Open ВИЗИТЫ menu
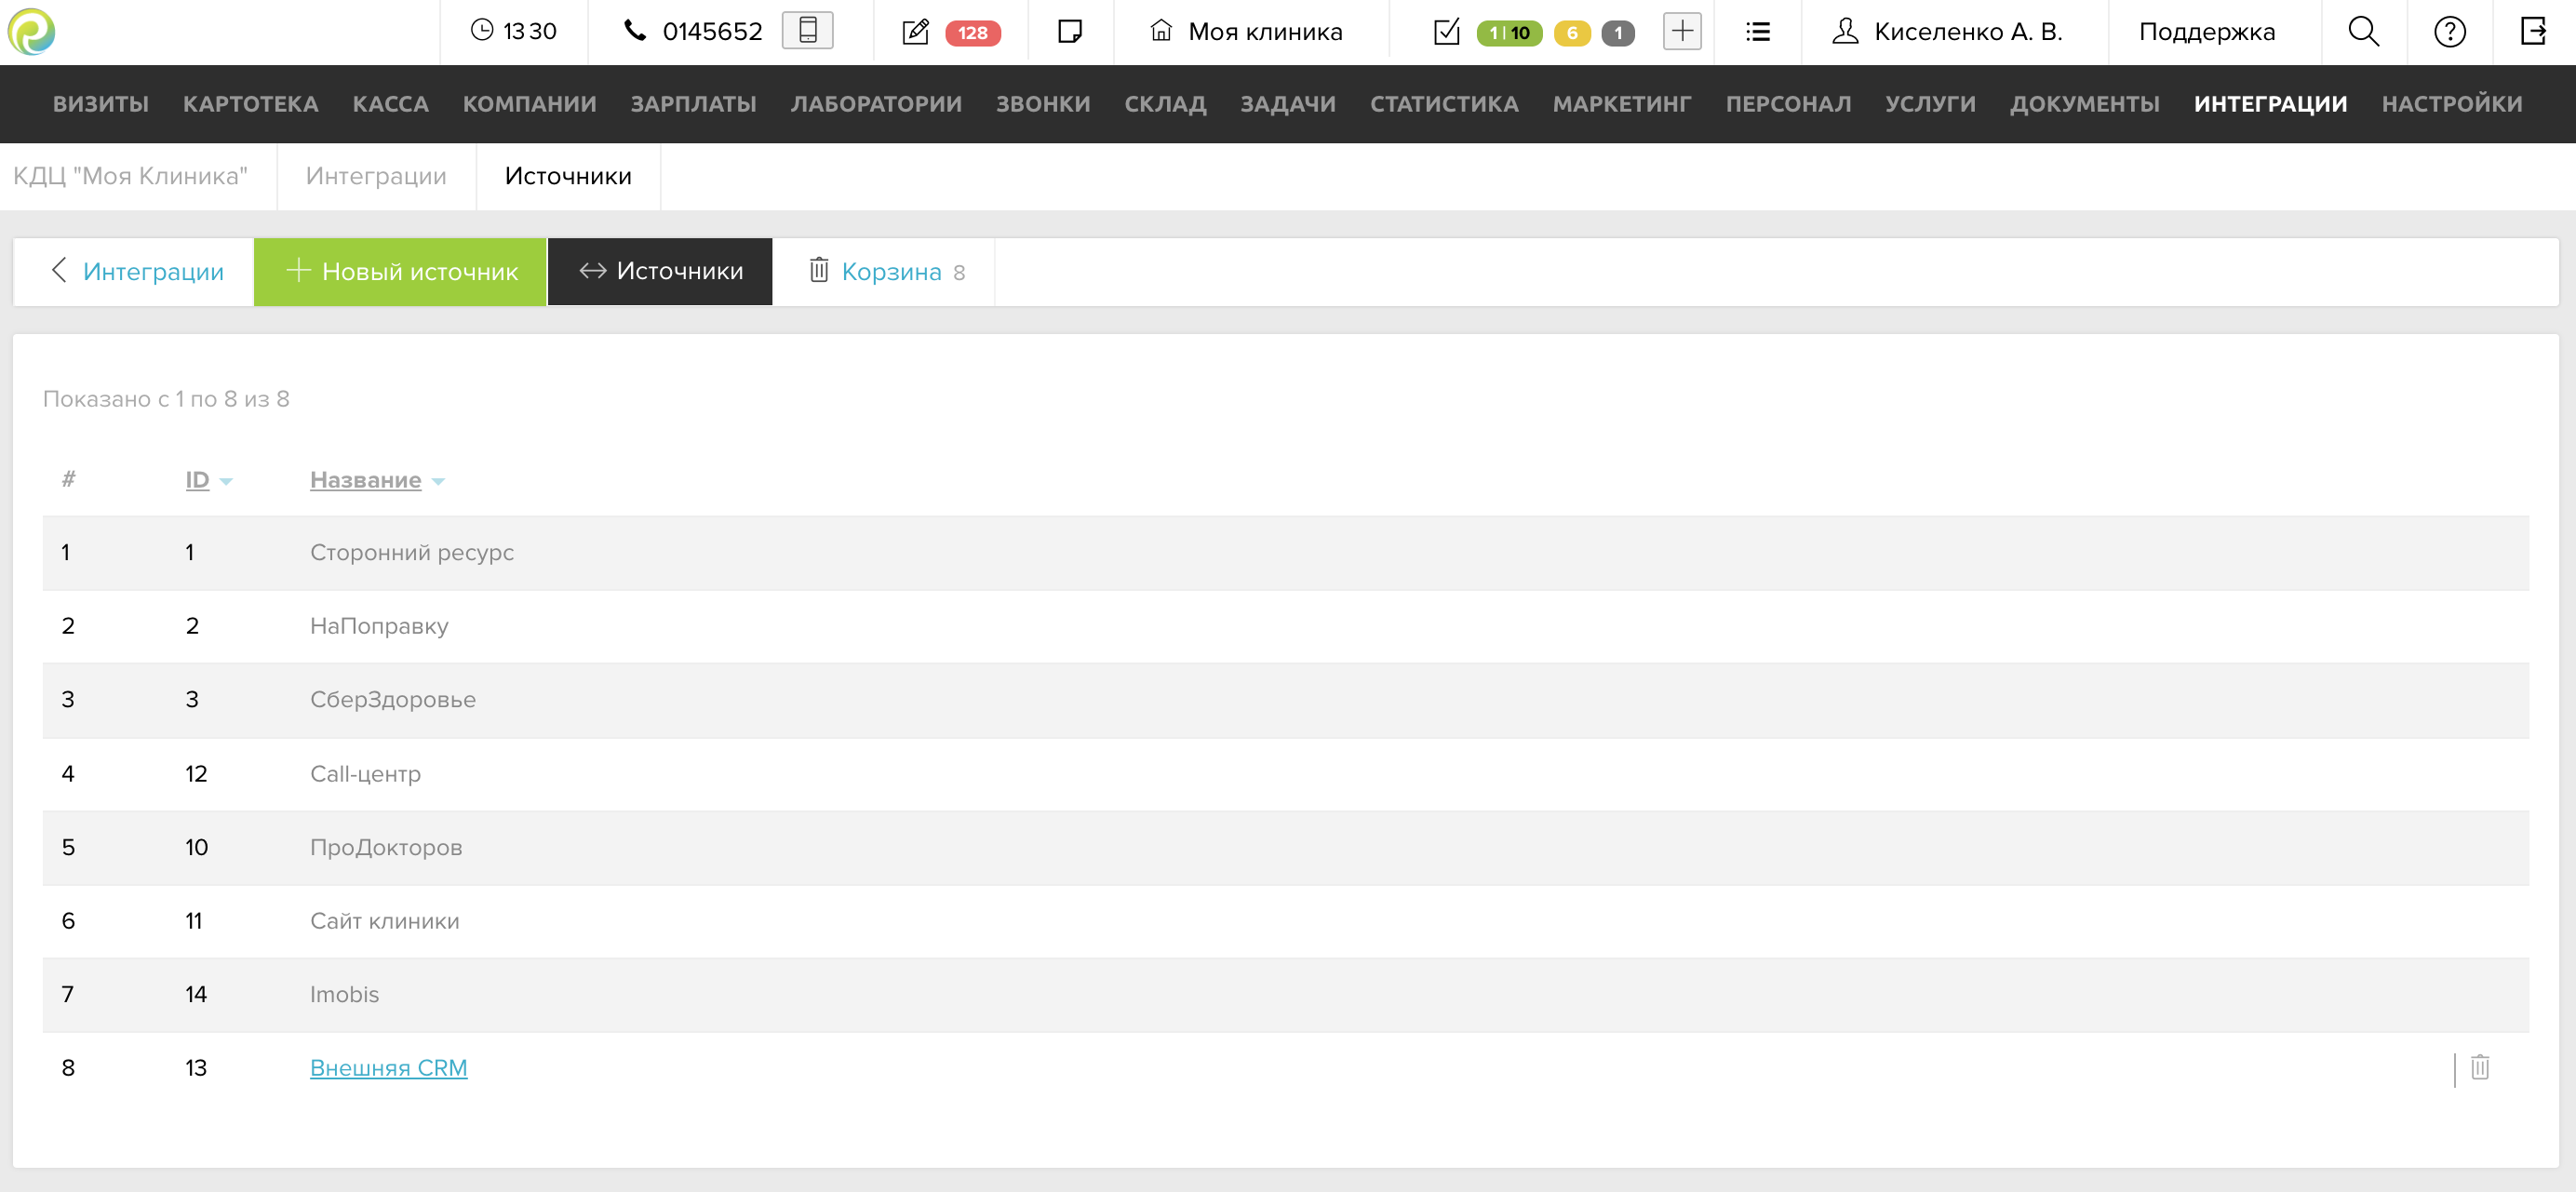Screen dimensions: 2576x1192 click(x=101, y=104)
